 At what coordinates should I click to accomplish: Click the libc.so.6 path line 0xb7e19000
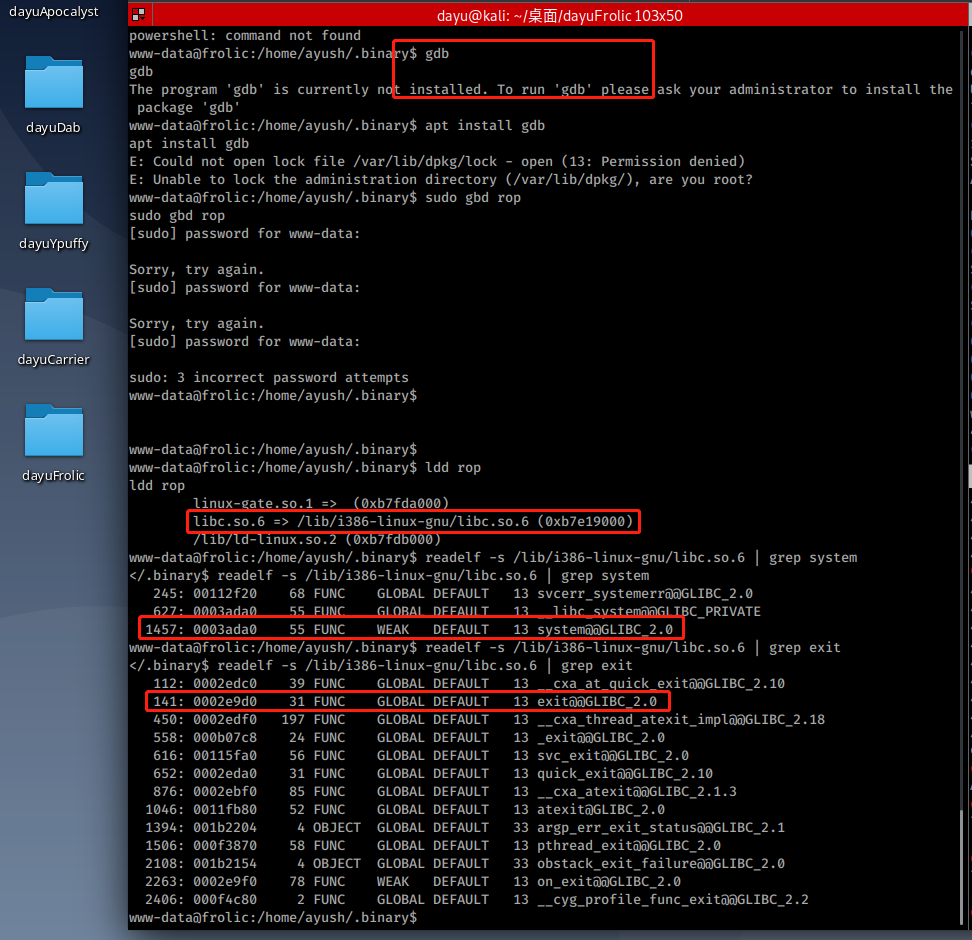pyautogui.click(x=413, y=521)
